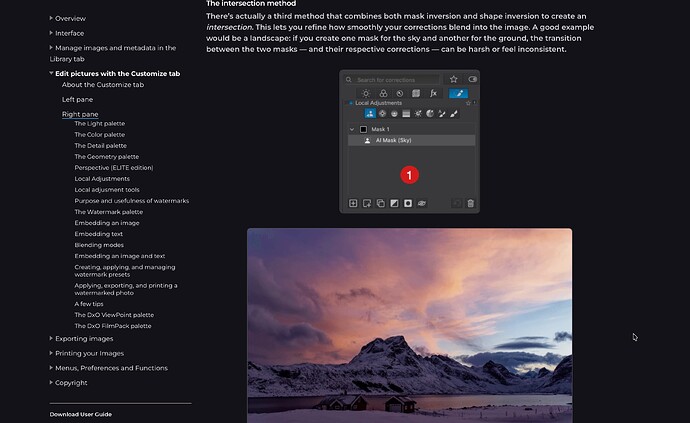Screen dimensions: 690x423
Task: Select the AI Mask (Sky) row
Action: coord(410,141)
